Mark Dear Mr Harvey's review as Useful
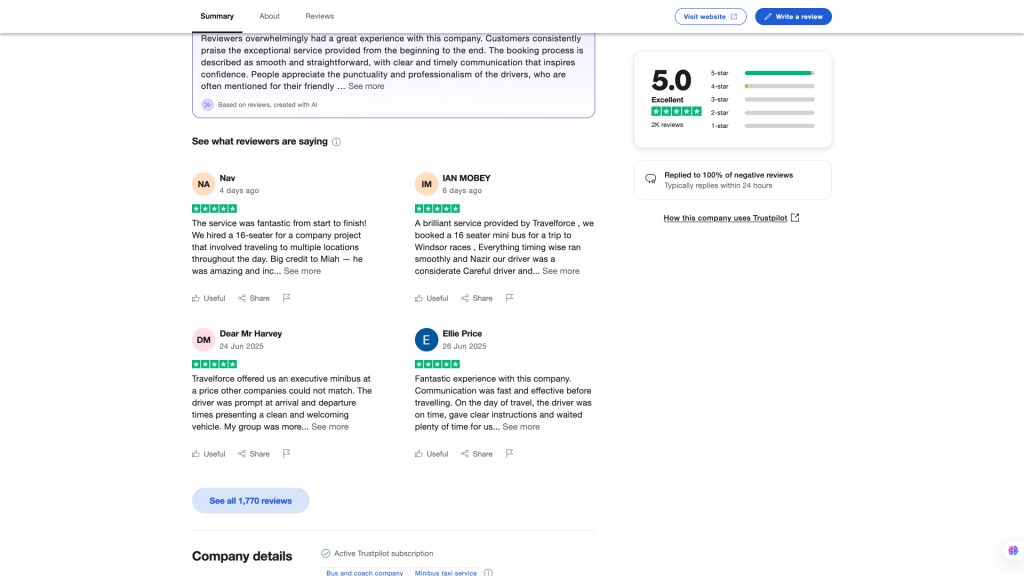The height and width of the screenshot is (576, 1024). click(x=208, y=454)
